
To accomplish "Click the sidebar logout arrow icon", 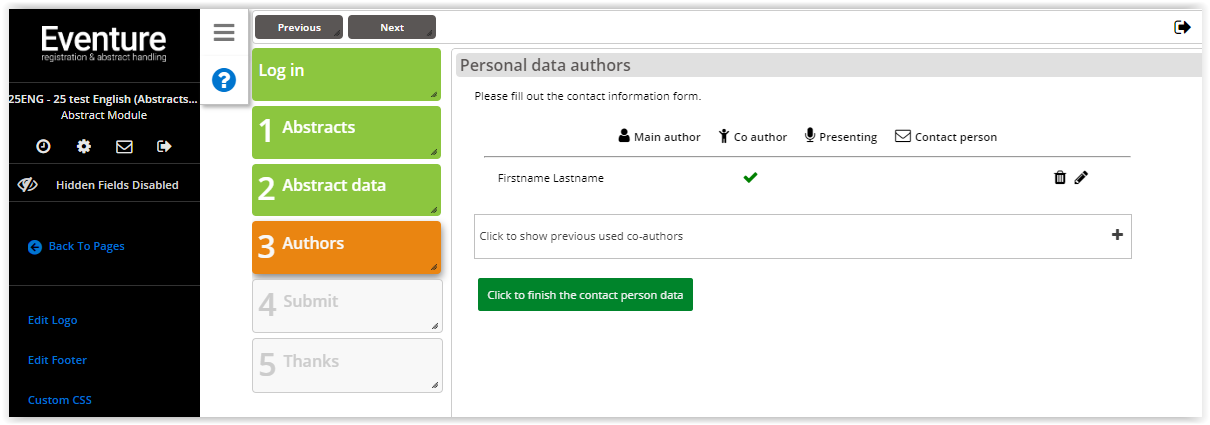I will point(165,146).
